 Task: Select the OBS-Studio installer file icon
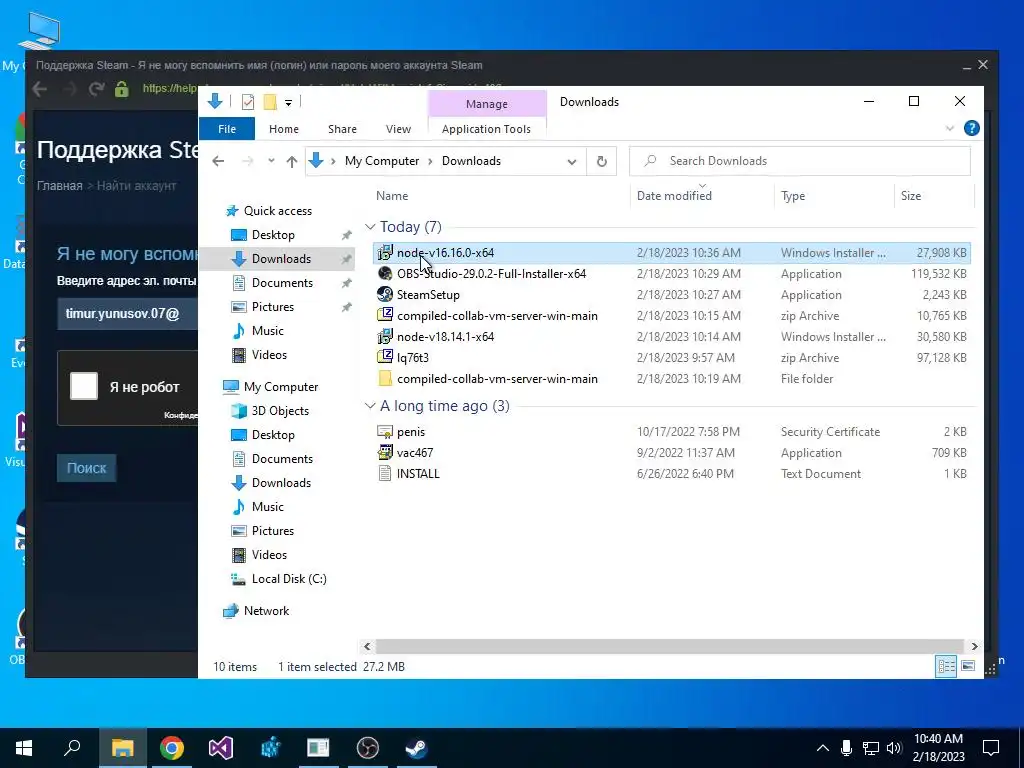(385, 274)
